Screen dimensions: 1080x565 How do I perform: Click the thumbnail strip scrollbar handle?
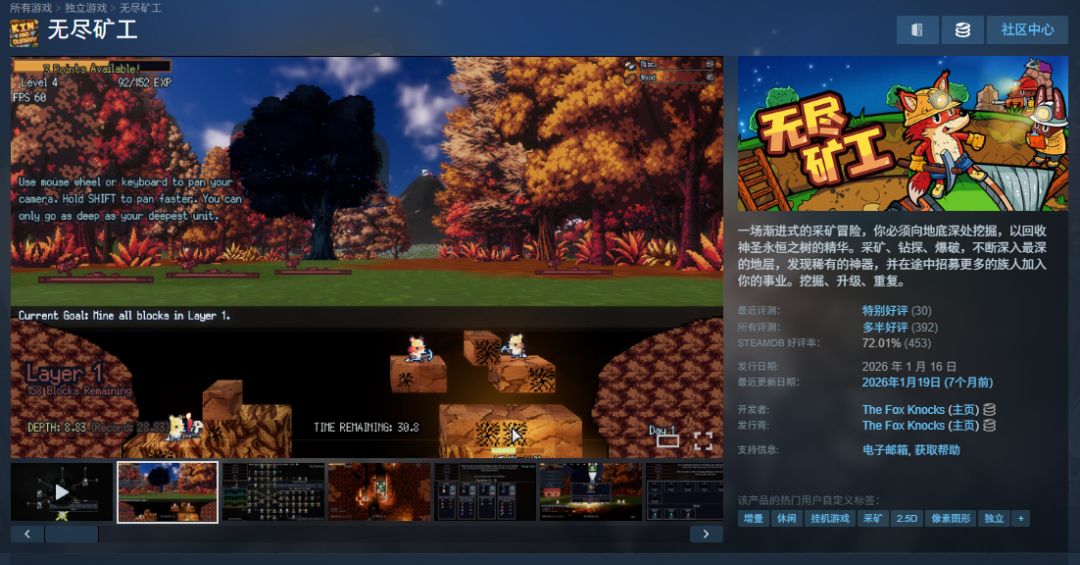tap(72, 534)
